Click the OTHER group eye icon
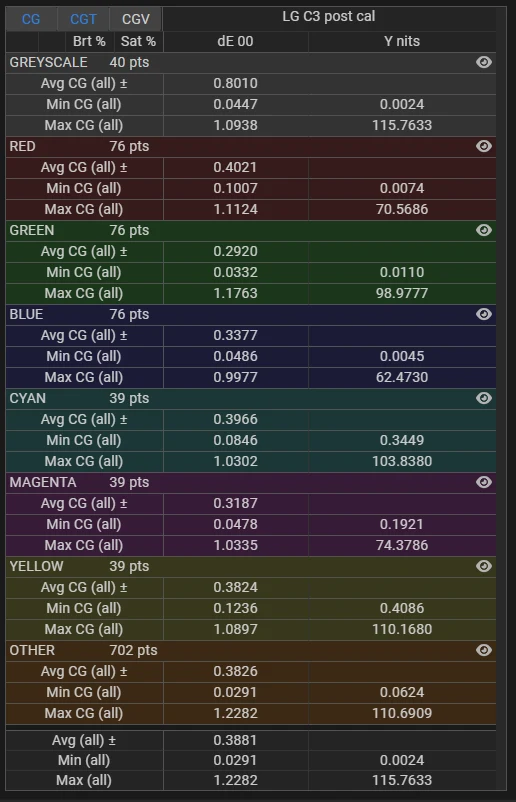 point(484,650)
